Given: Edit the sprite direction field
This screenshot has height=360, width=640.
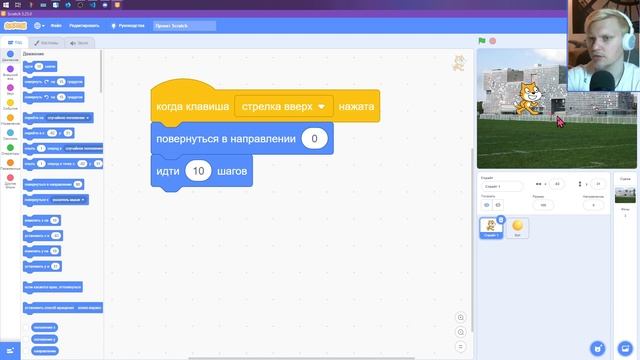Looking at the screenshot, I should (x=593, y=205).
